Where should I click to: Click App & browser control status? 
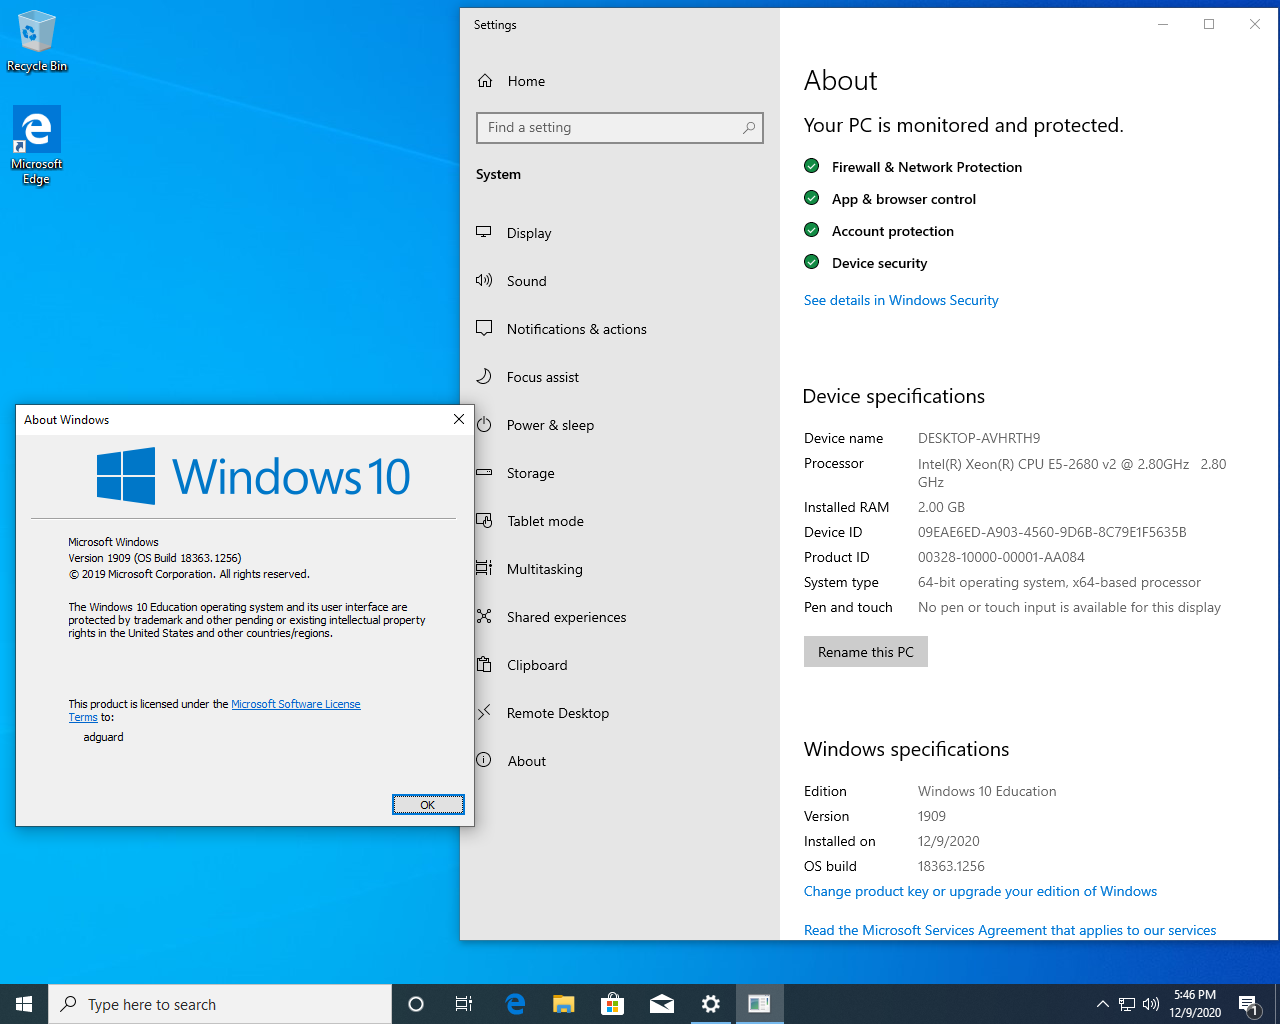(x=890, y=199)
